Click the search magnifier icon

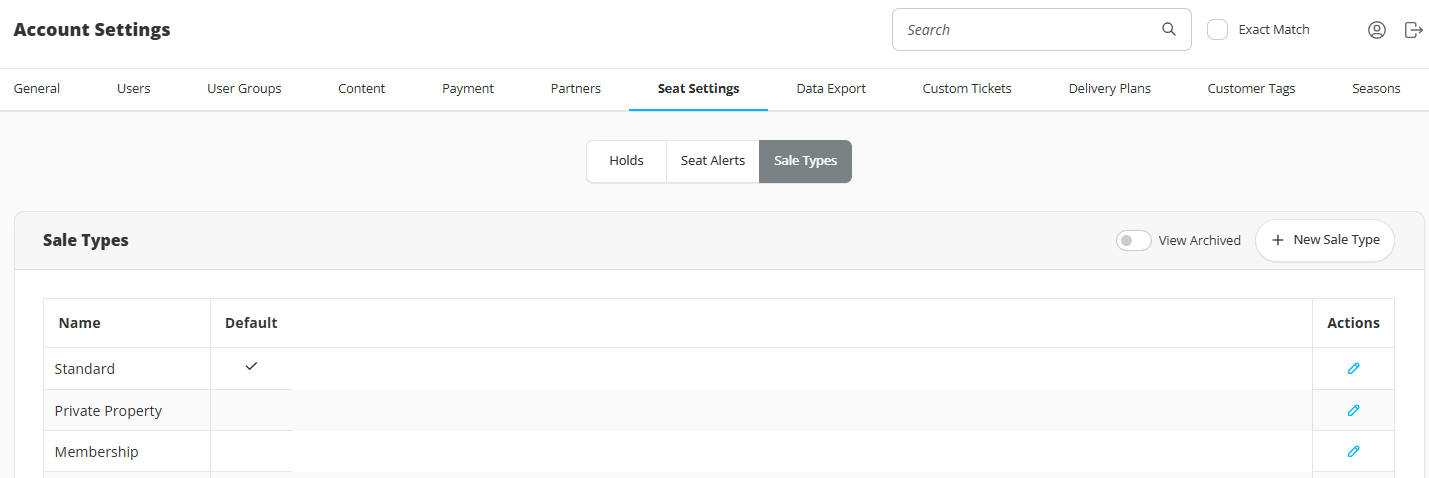pos(1168,29)
